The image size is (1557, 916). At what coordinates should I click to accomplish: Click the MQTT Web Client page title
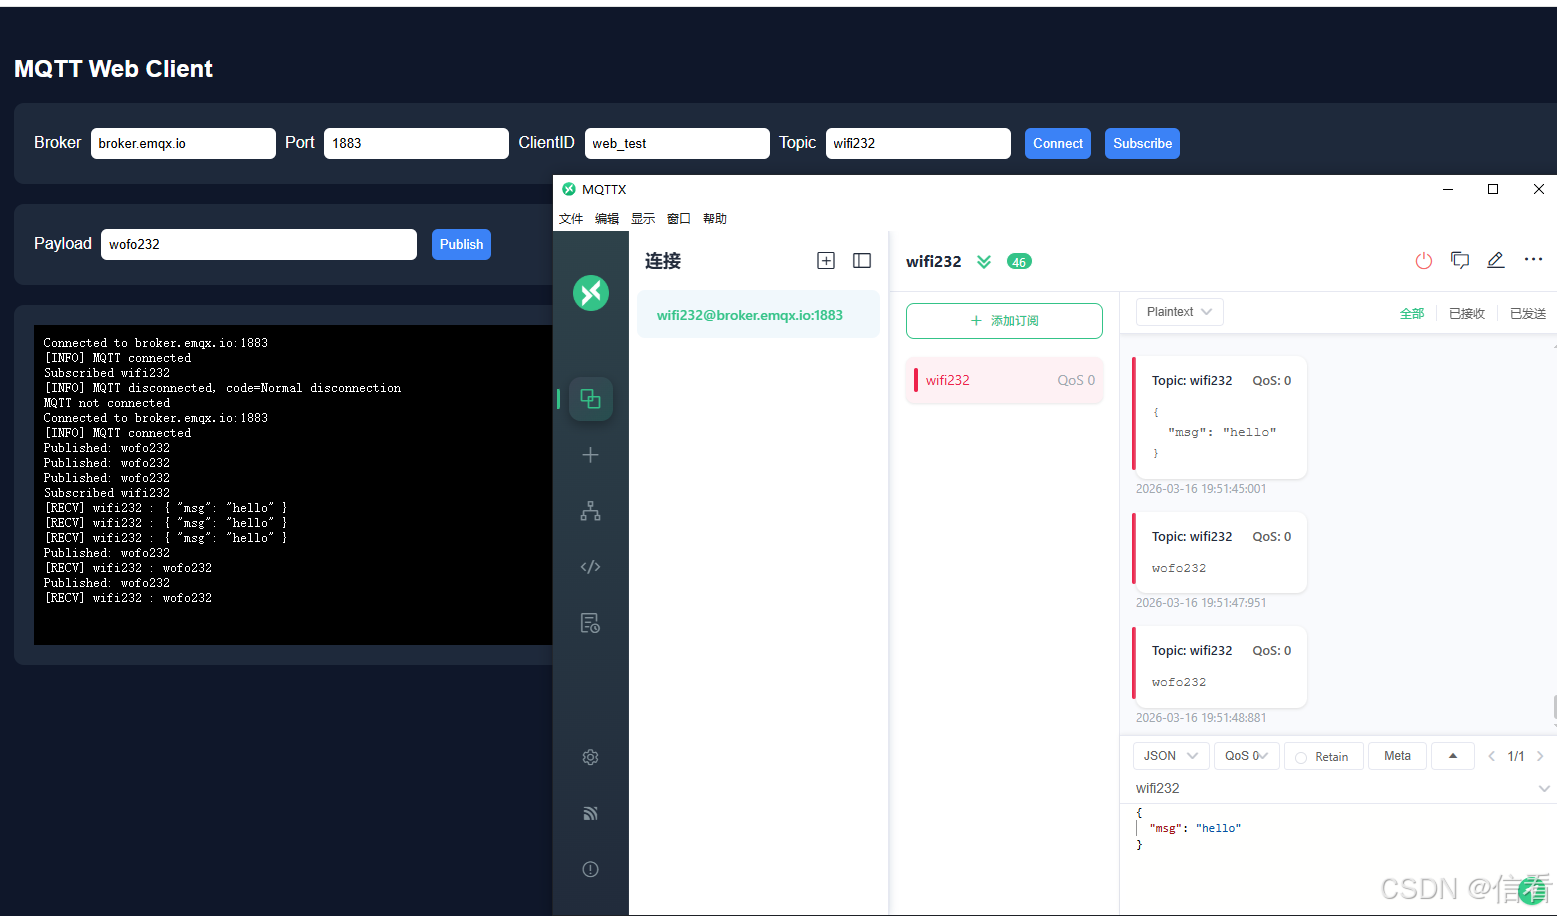pyautogui.click(x=113, y=69)
